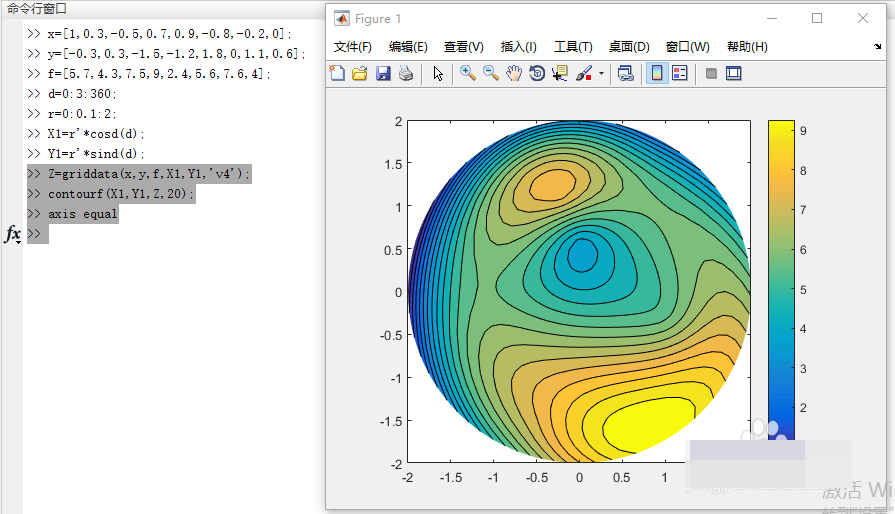This screenshot has width=895, height=514.
Task: Open the 编辑(E) menu
Action: [x=408, y=47]
